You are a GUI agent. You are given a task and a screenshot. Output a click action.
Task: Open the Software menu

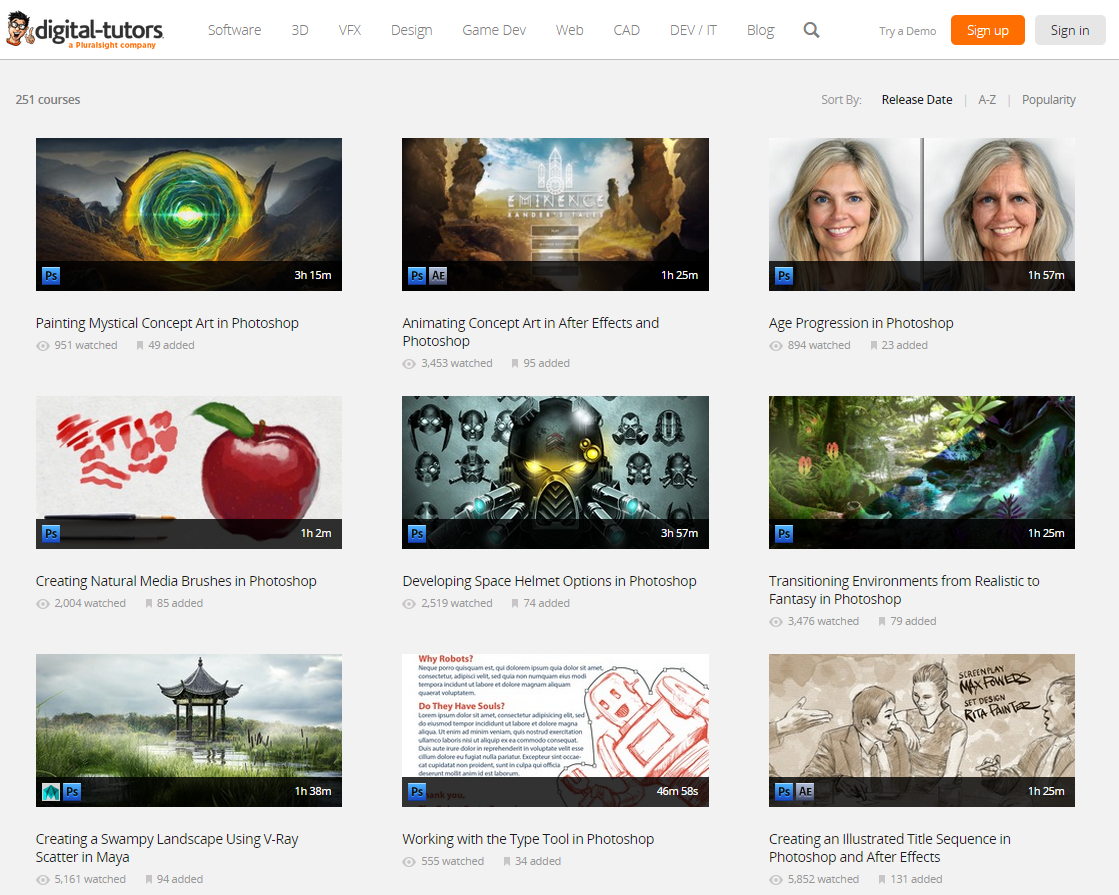pyautogui.click(x=234, y=30)
